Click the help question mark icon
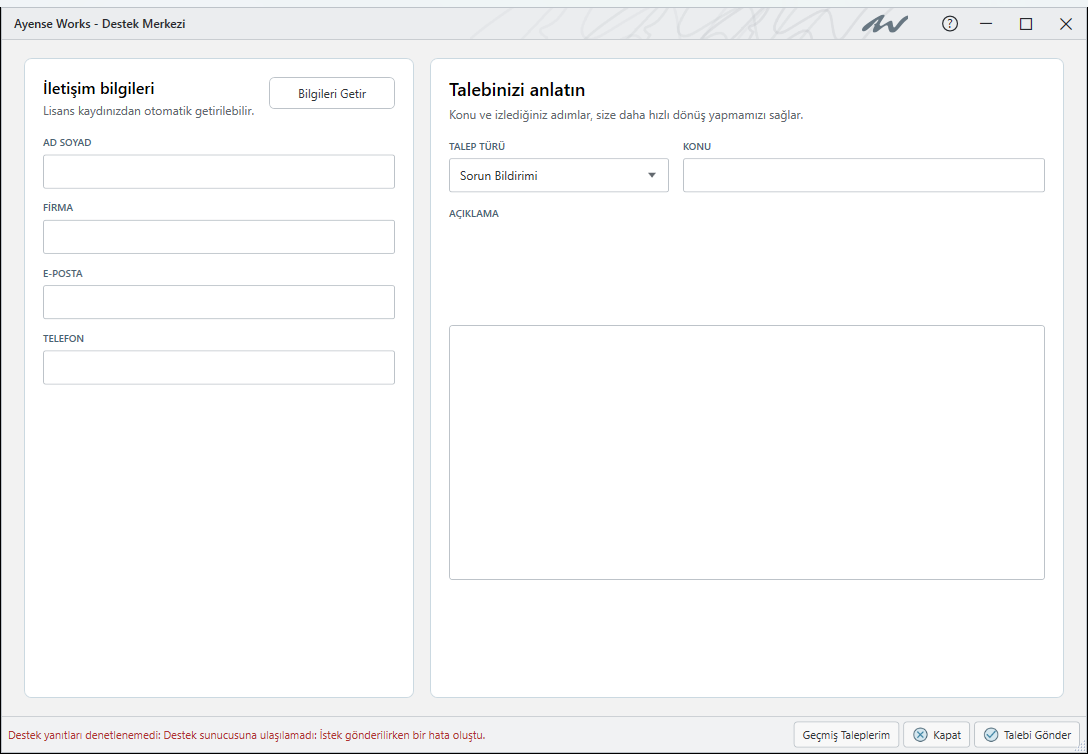Image resolution: width=1088 pixels, height=754 pixels. (949, 24)
